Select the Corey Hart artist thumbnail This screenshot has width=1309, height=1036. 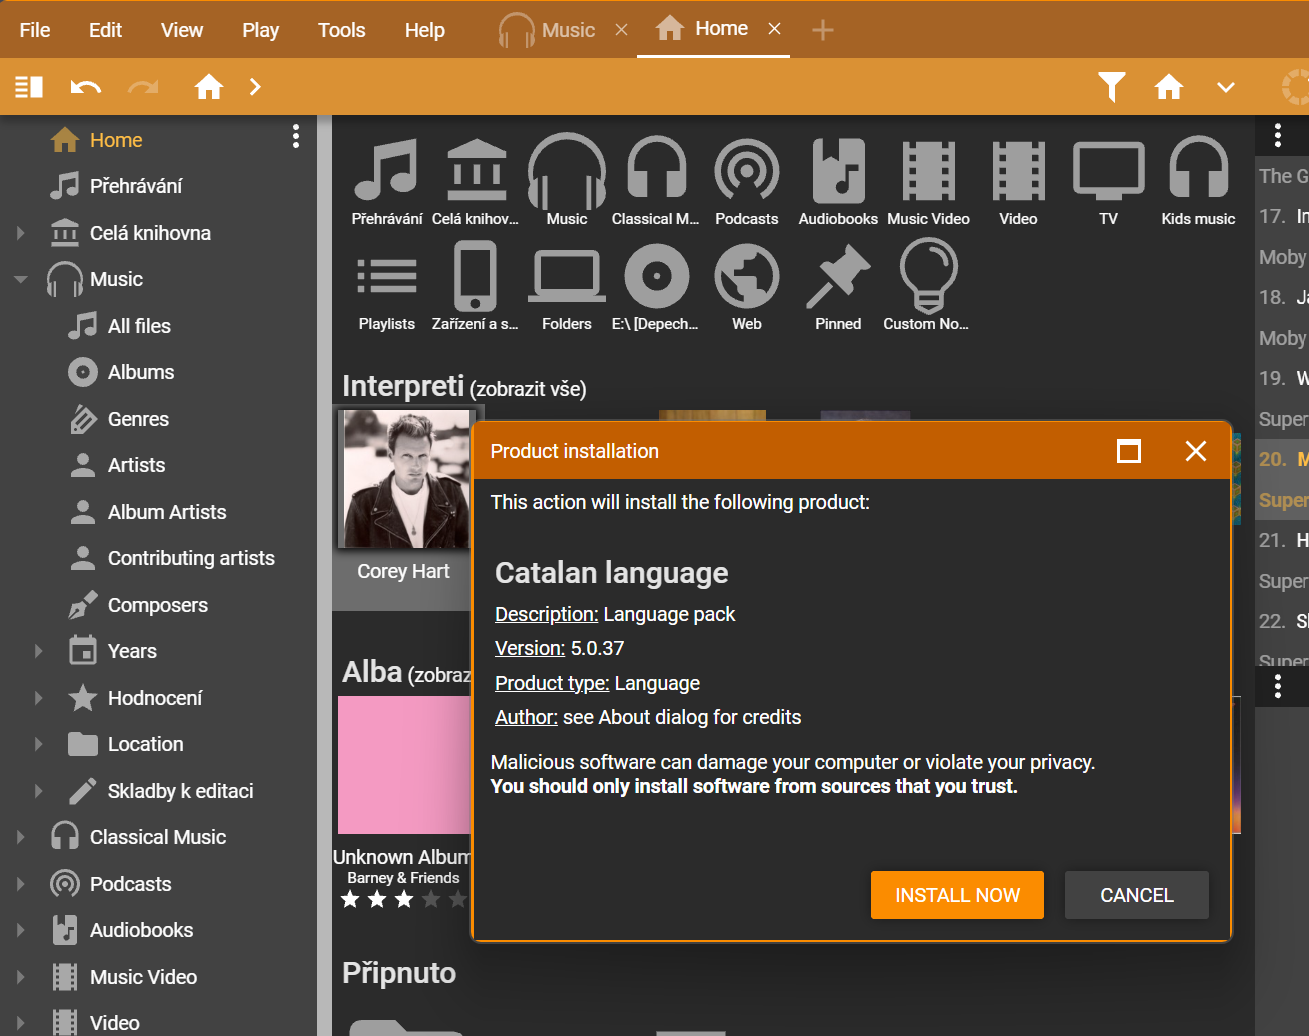click(404, 478)
